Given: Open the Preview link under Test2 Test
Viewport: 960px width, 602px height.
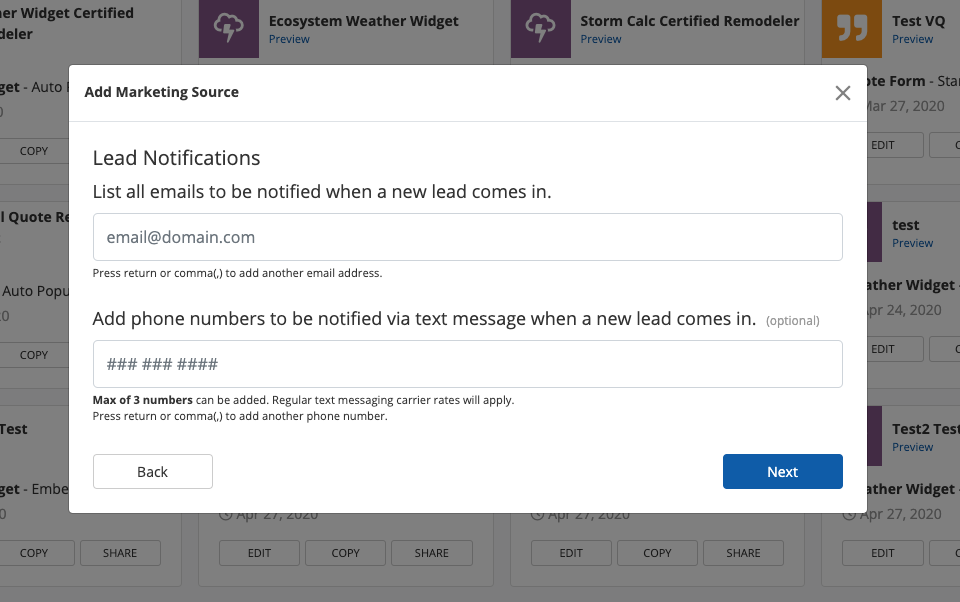Looking at the screenshot, I should pos(912,447).
